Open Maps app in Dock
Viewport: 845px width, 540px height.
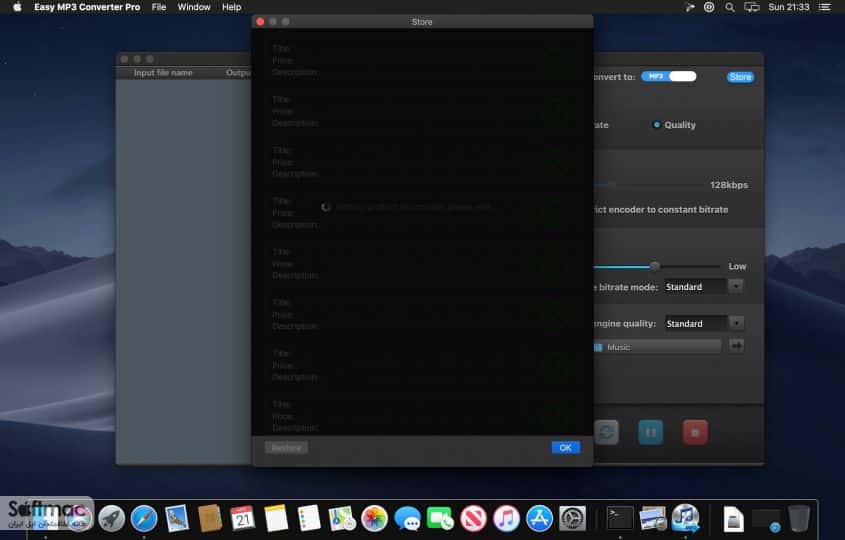click(x=342, y=518)
